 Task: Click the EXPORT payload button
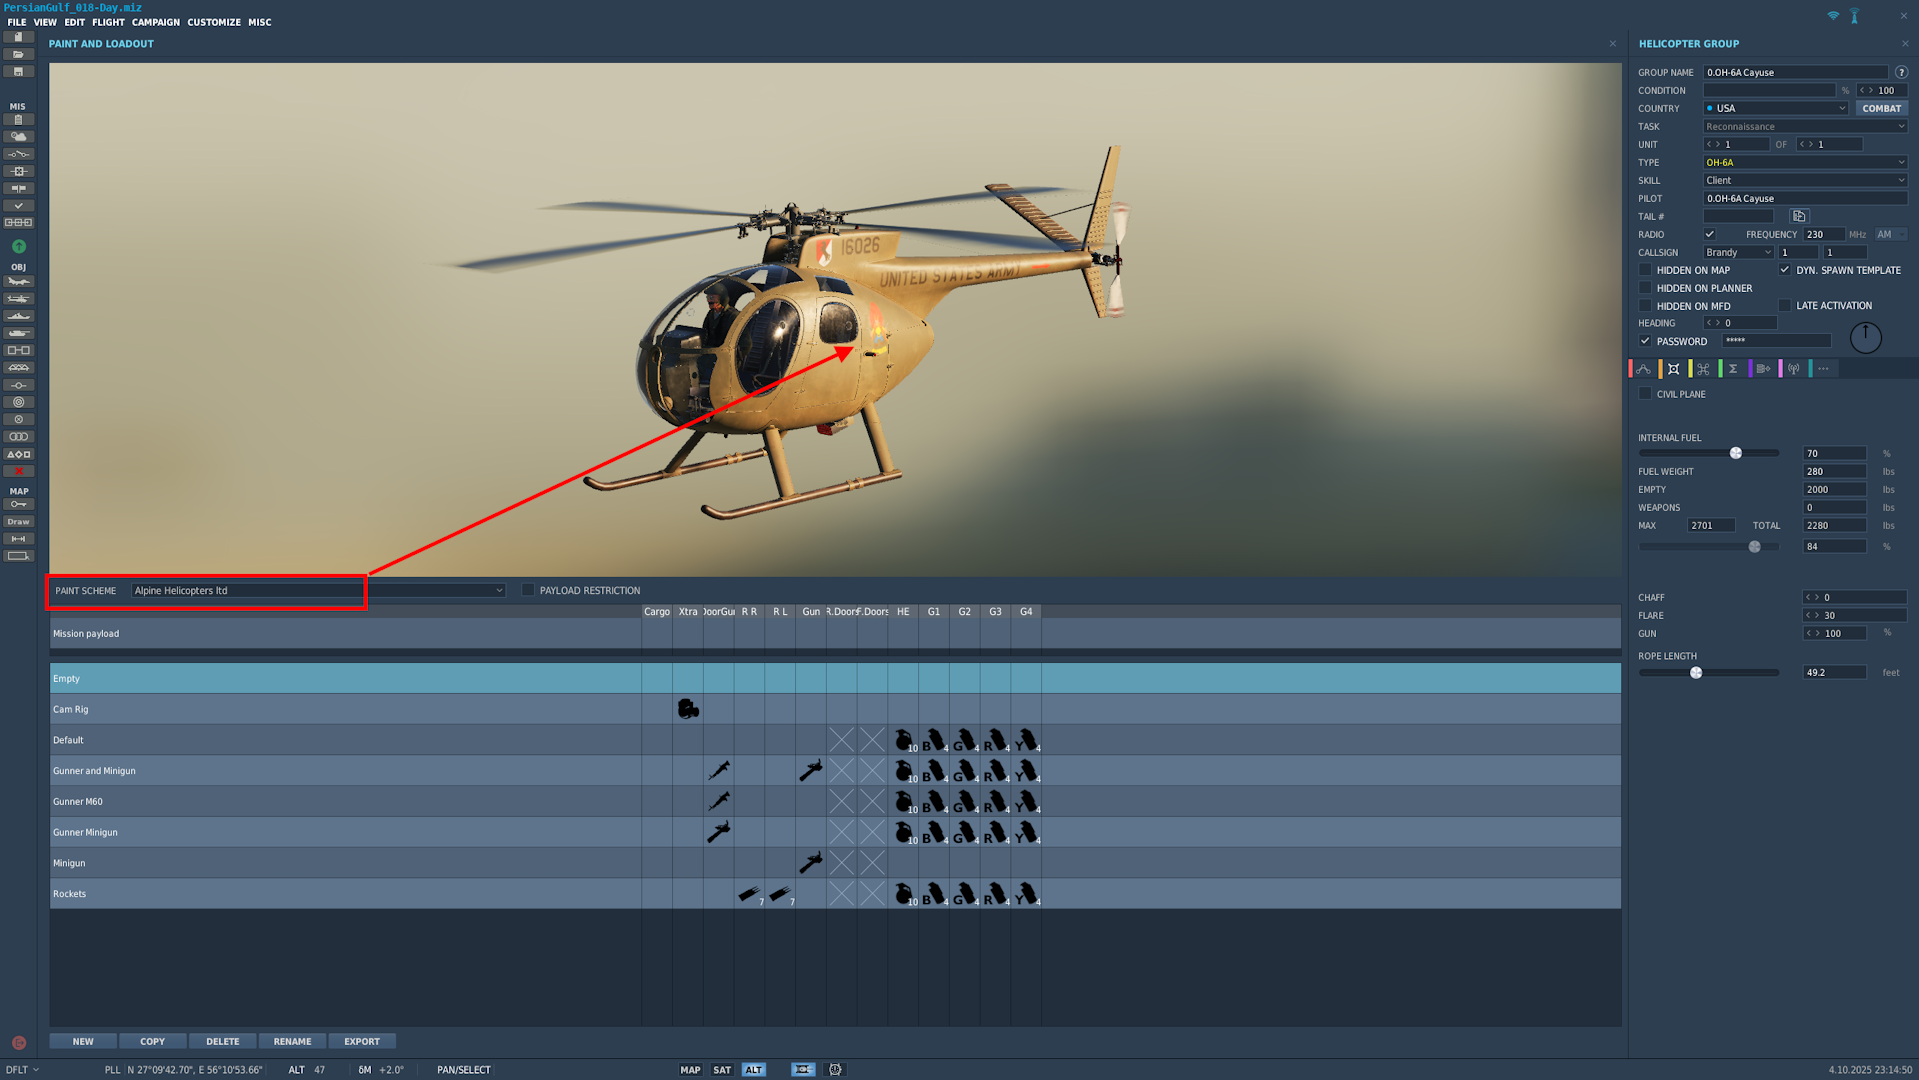click(362, 1041)
